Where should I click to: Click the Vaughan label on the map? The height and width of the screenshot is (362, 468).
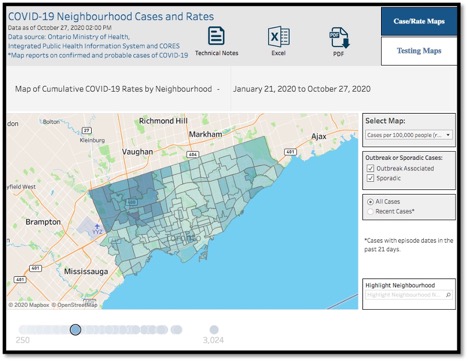point(137,152)
